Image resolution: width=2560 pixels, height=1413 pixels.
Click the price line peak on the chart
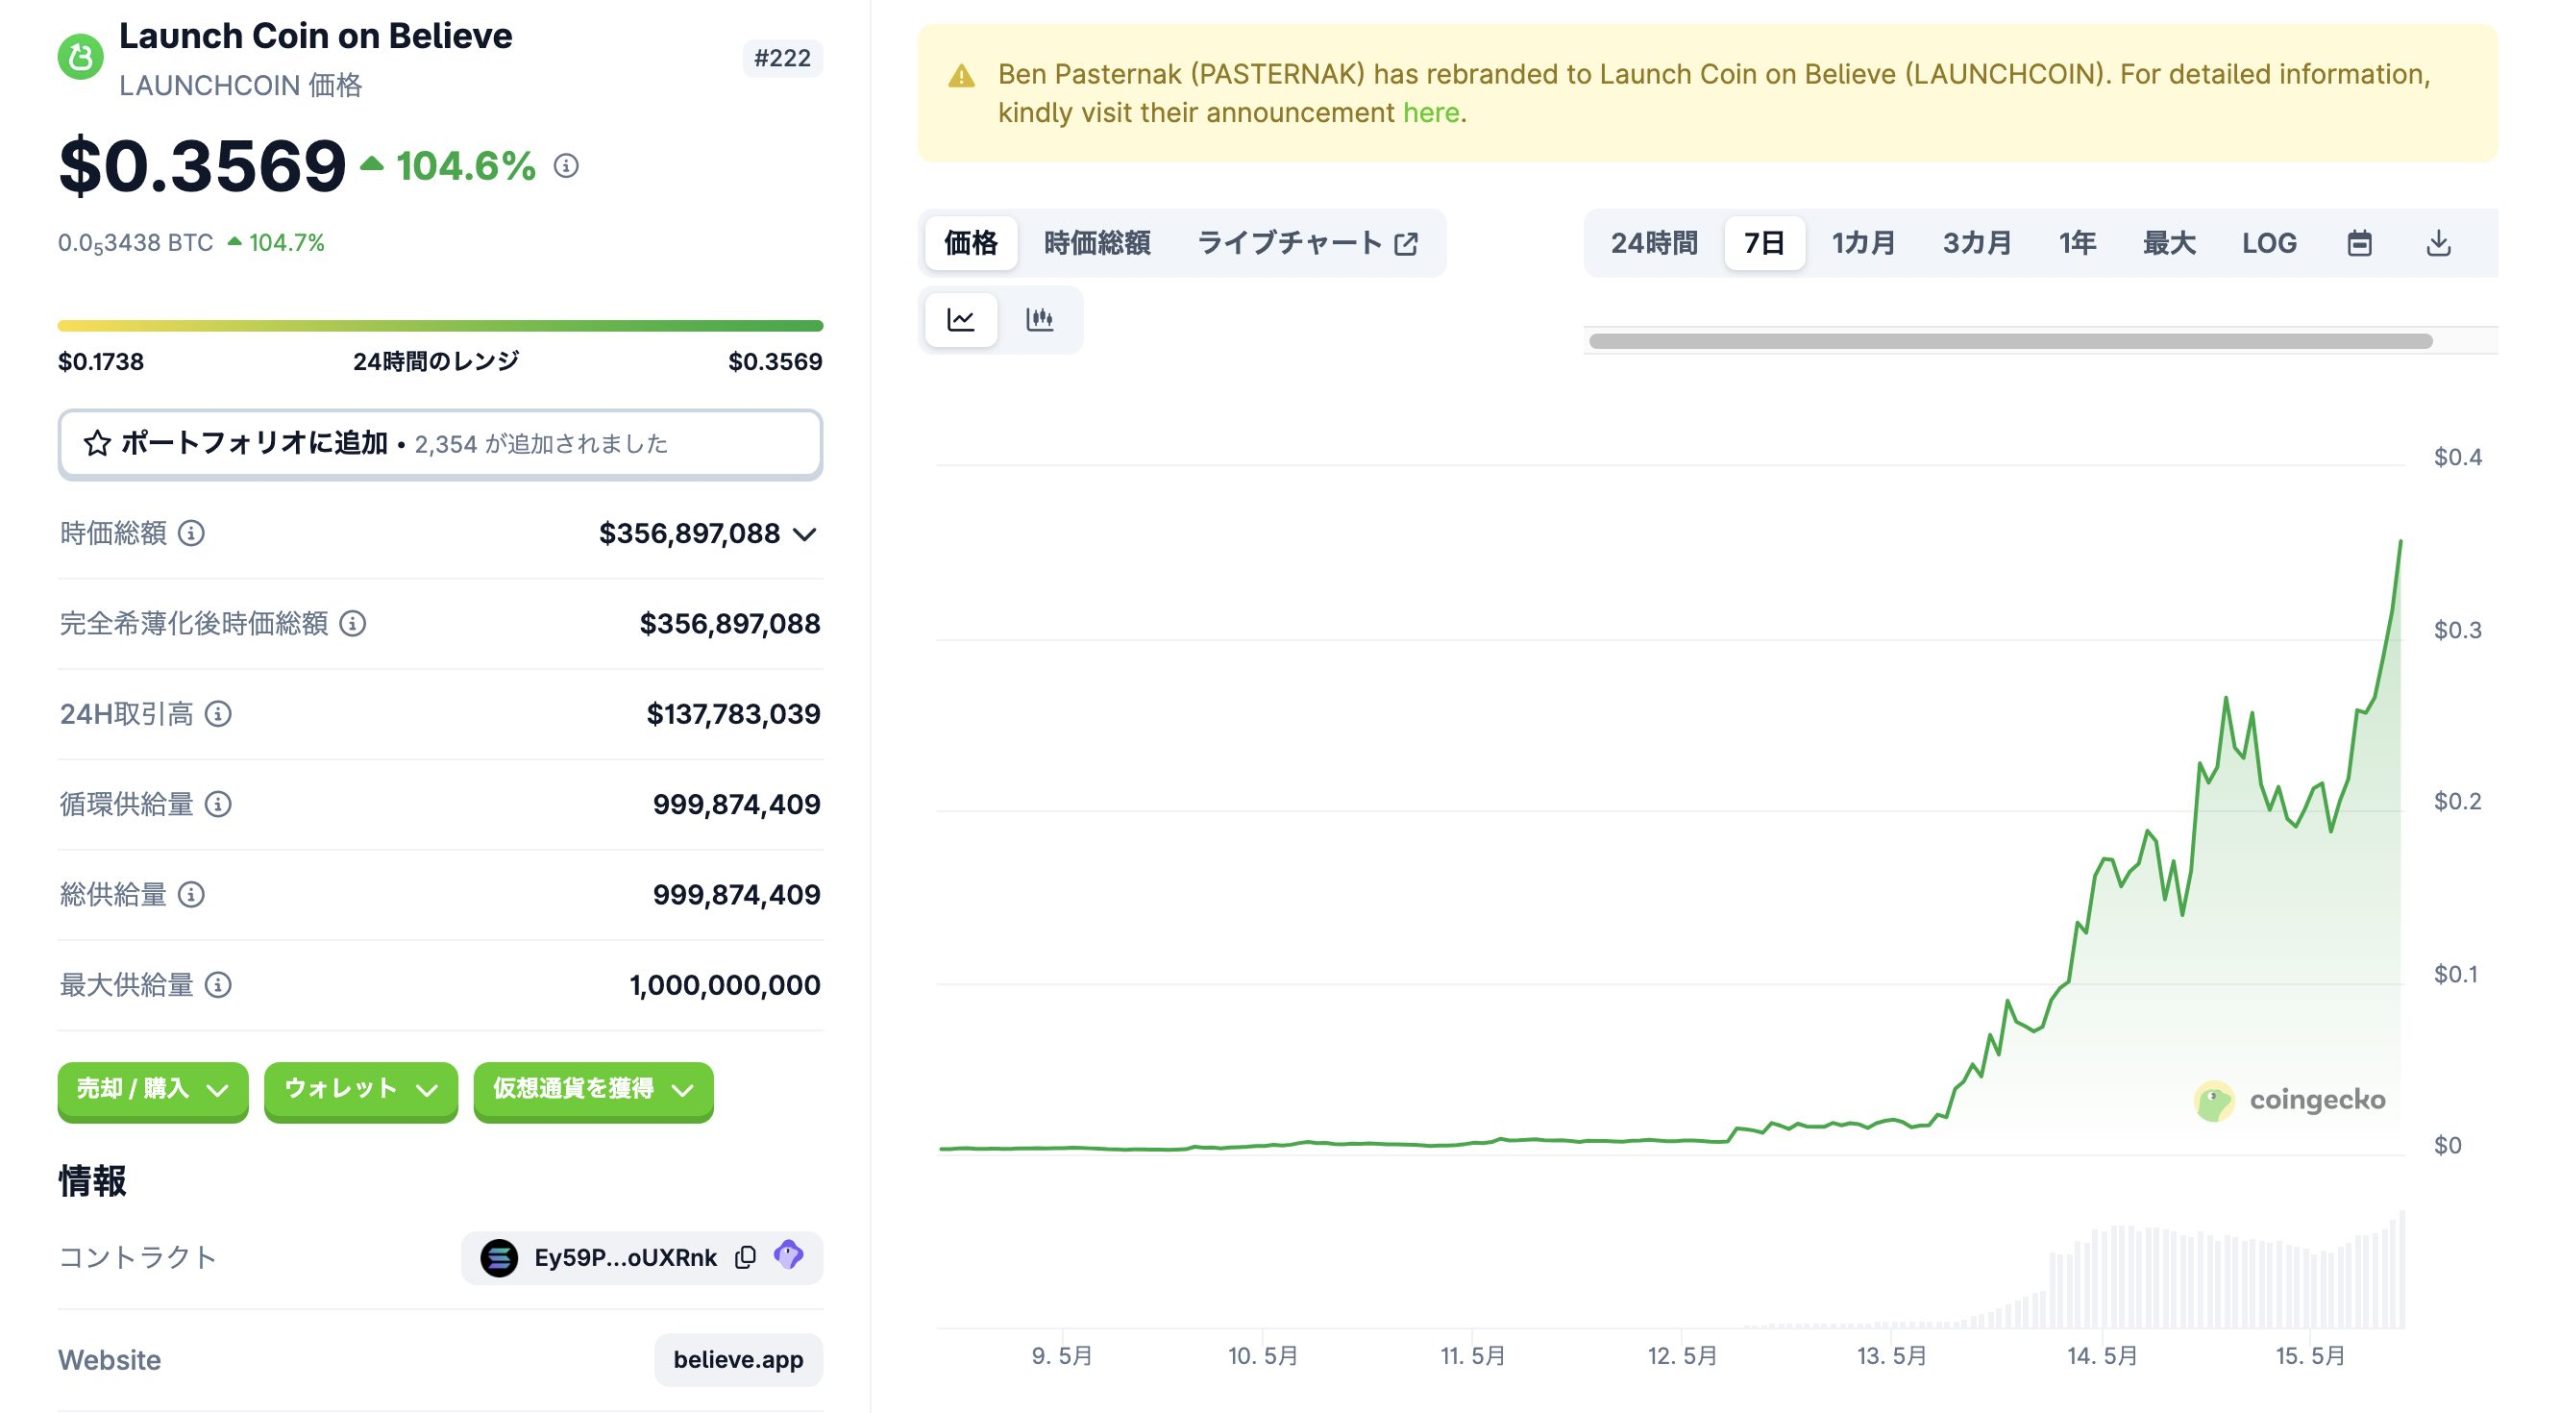2400,543
